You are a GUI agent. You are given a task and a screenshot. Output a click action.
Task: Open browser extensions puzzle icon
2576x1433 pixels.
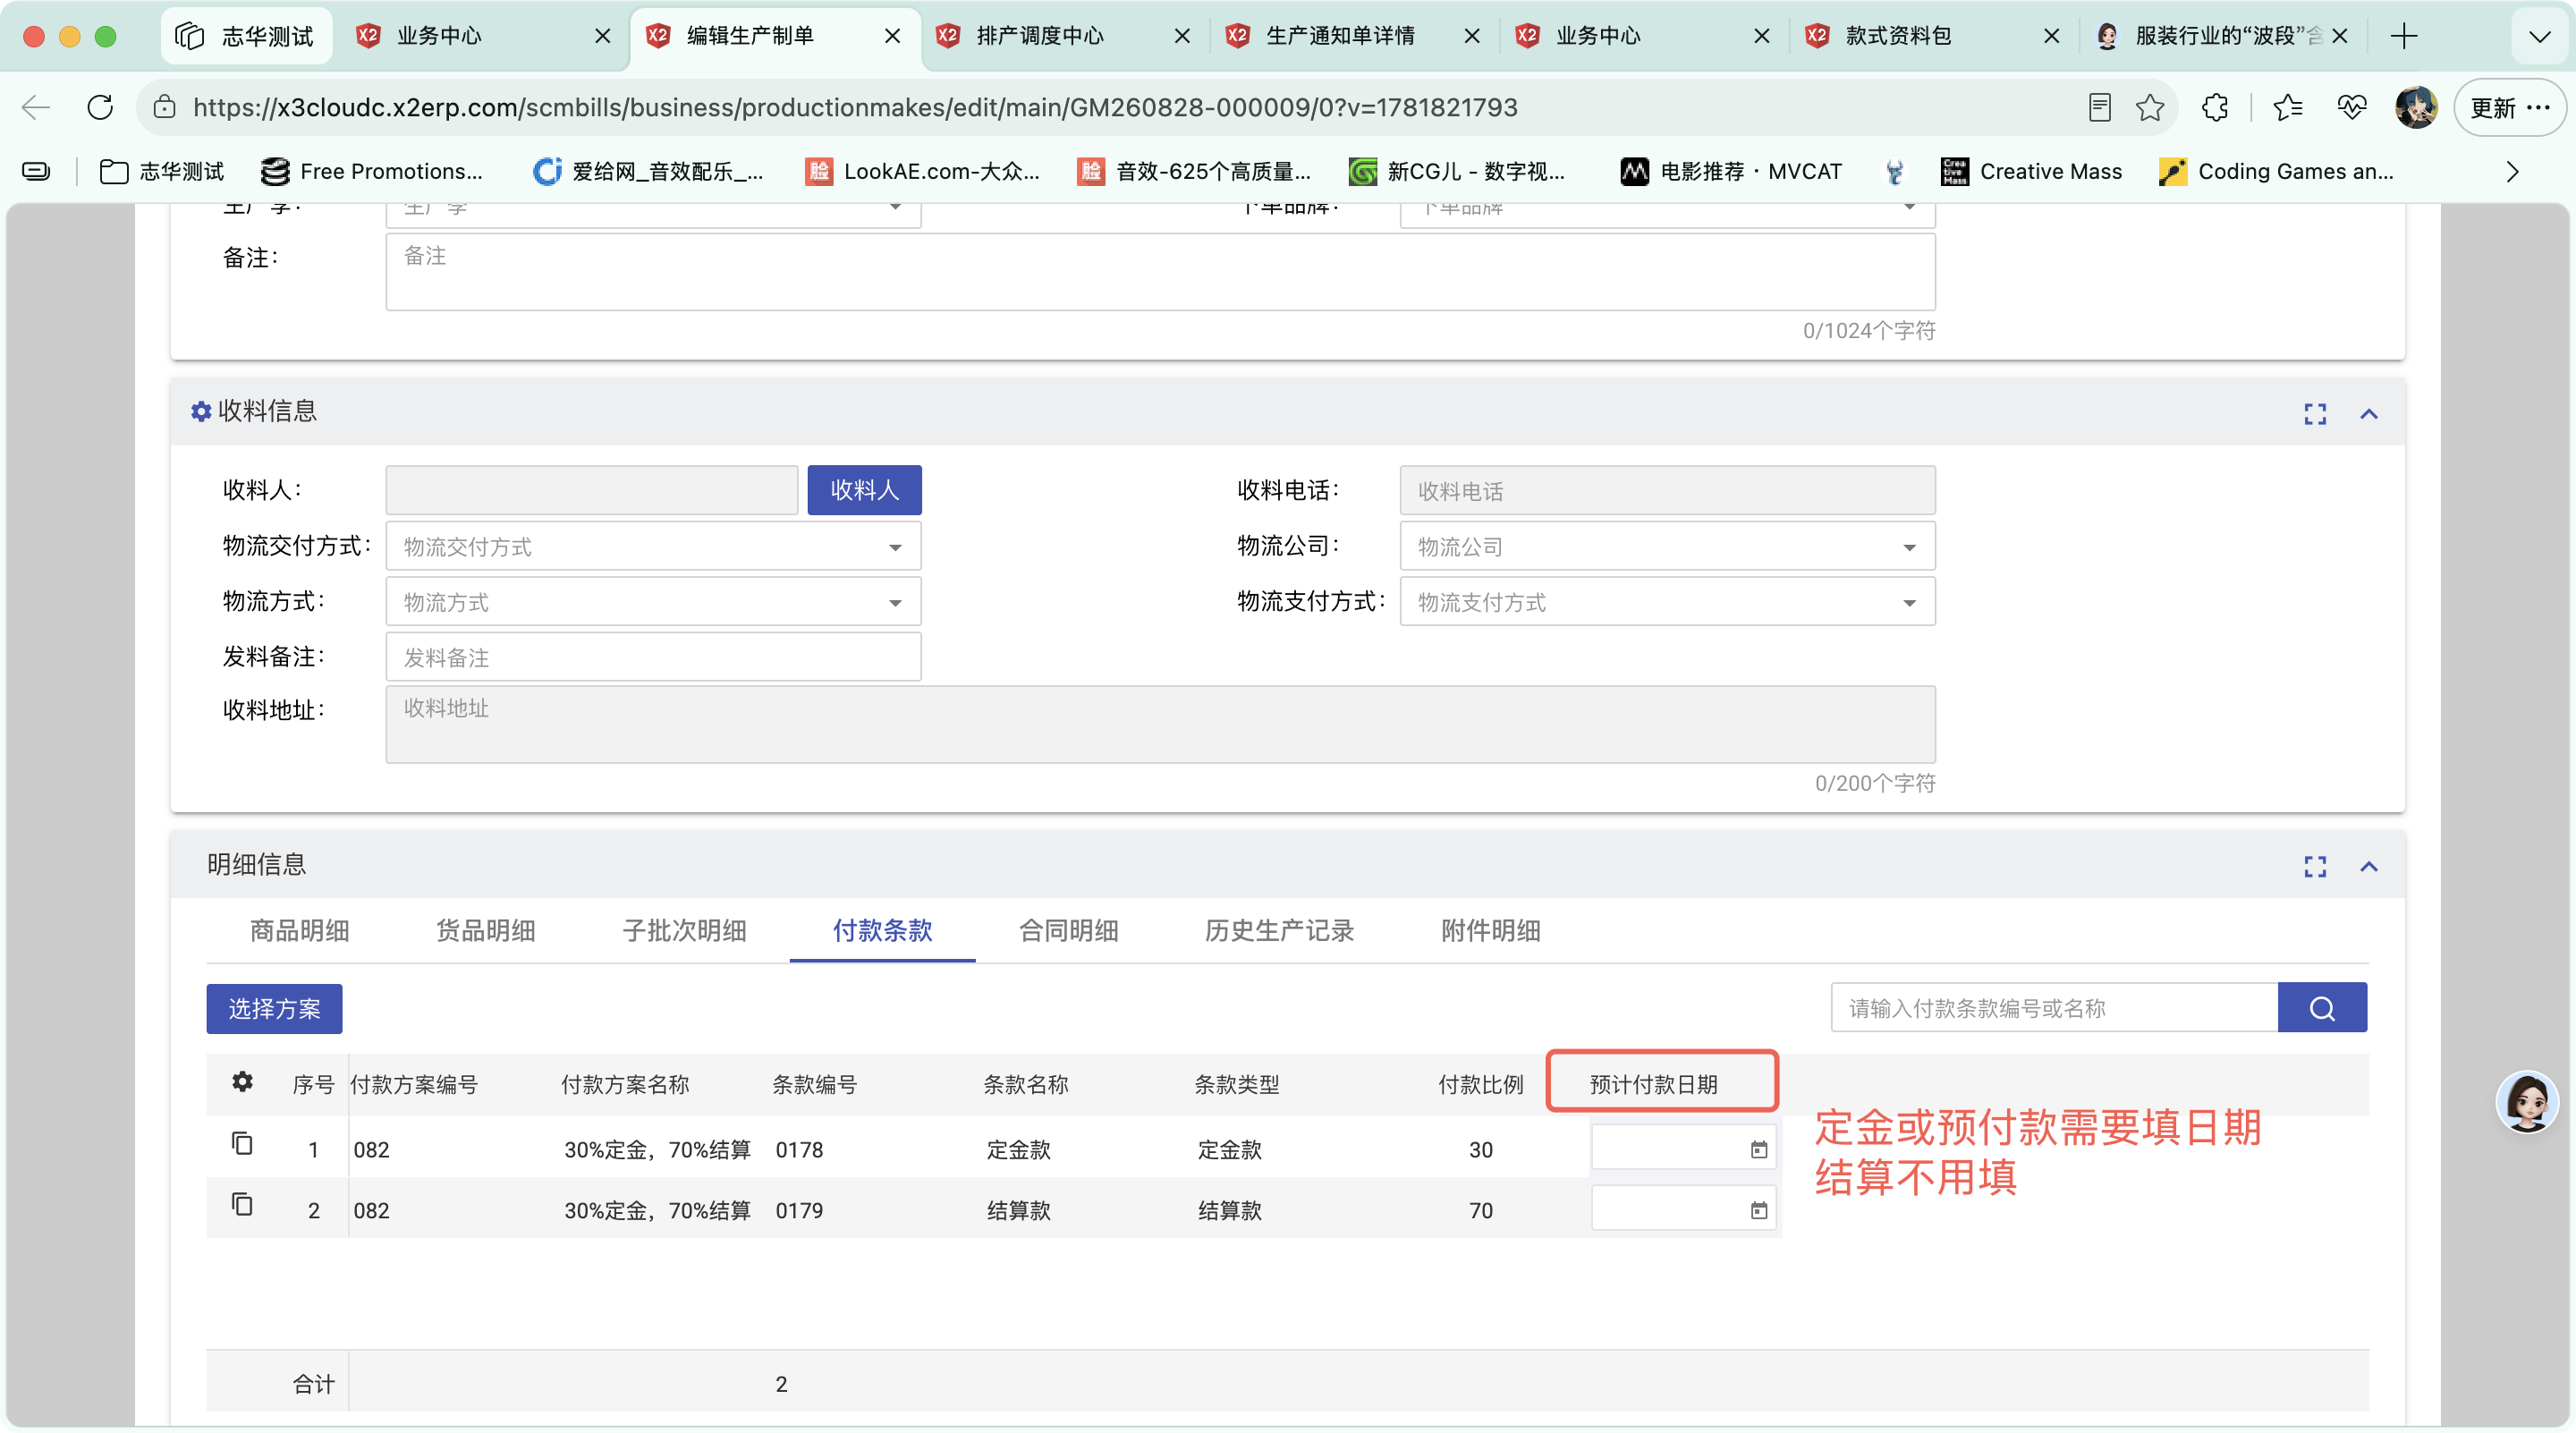click(x=2216, y=107)
